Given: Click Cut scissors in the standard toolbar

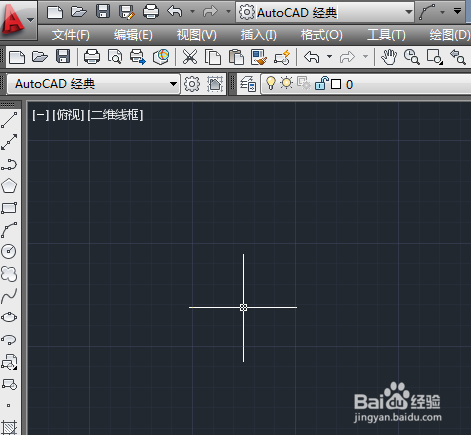Looking at the screenshot, I should [190, 57].
